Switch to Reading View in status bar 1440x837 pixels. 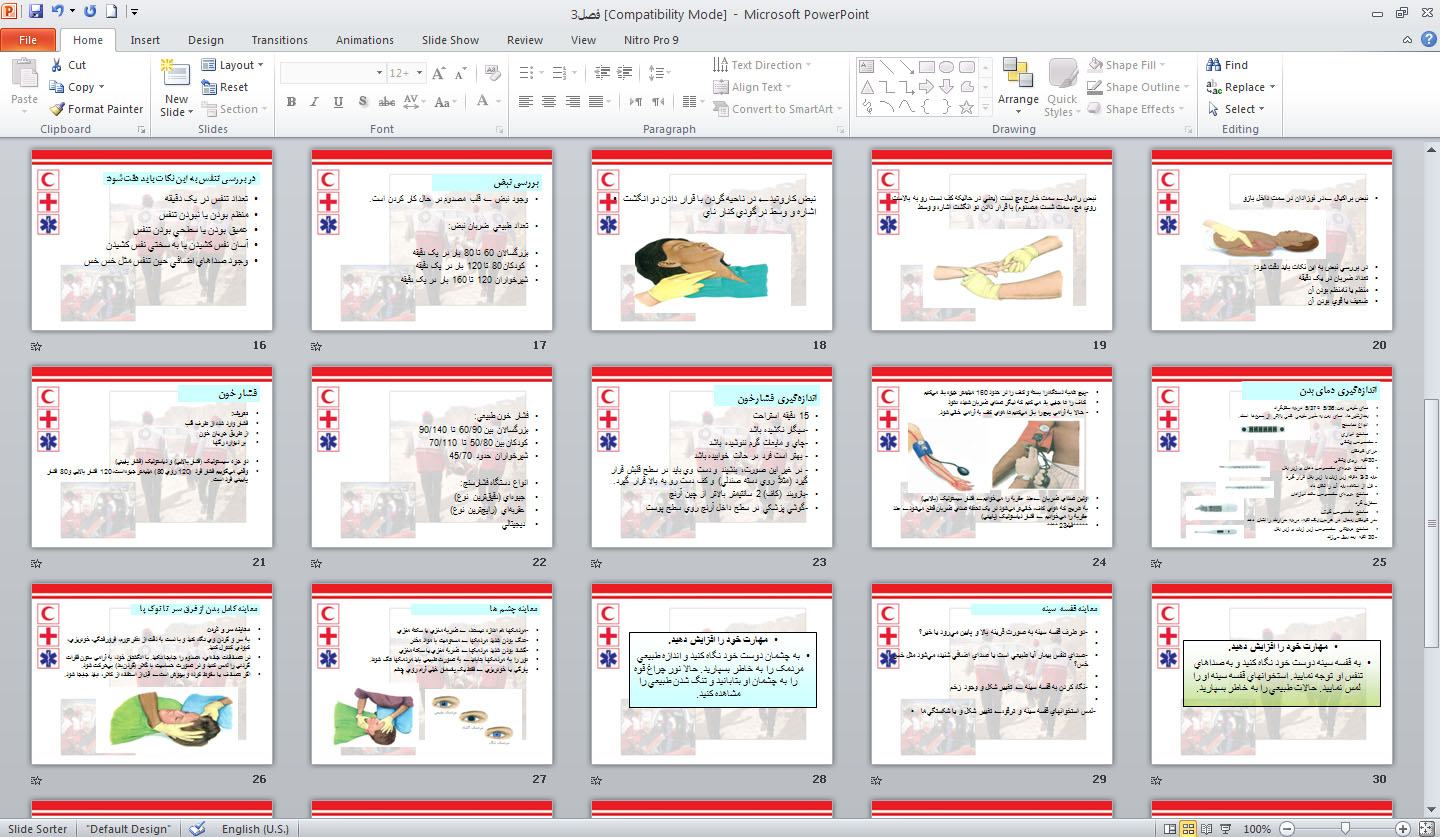pyautogui.click(x=1208, y=829)
